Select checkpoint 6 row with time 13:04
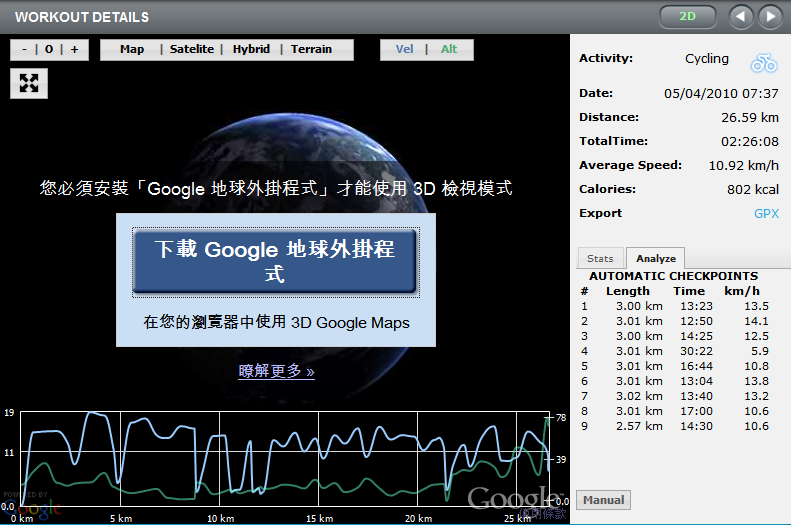The height and width of the screenshot is (525, 791). tap(674, 381)
